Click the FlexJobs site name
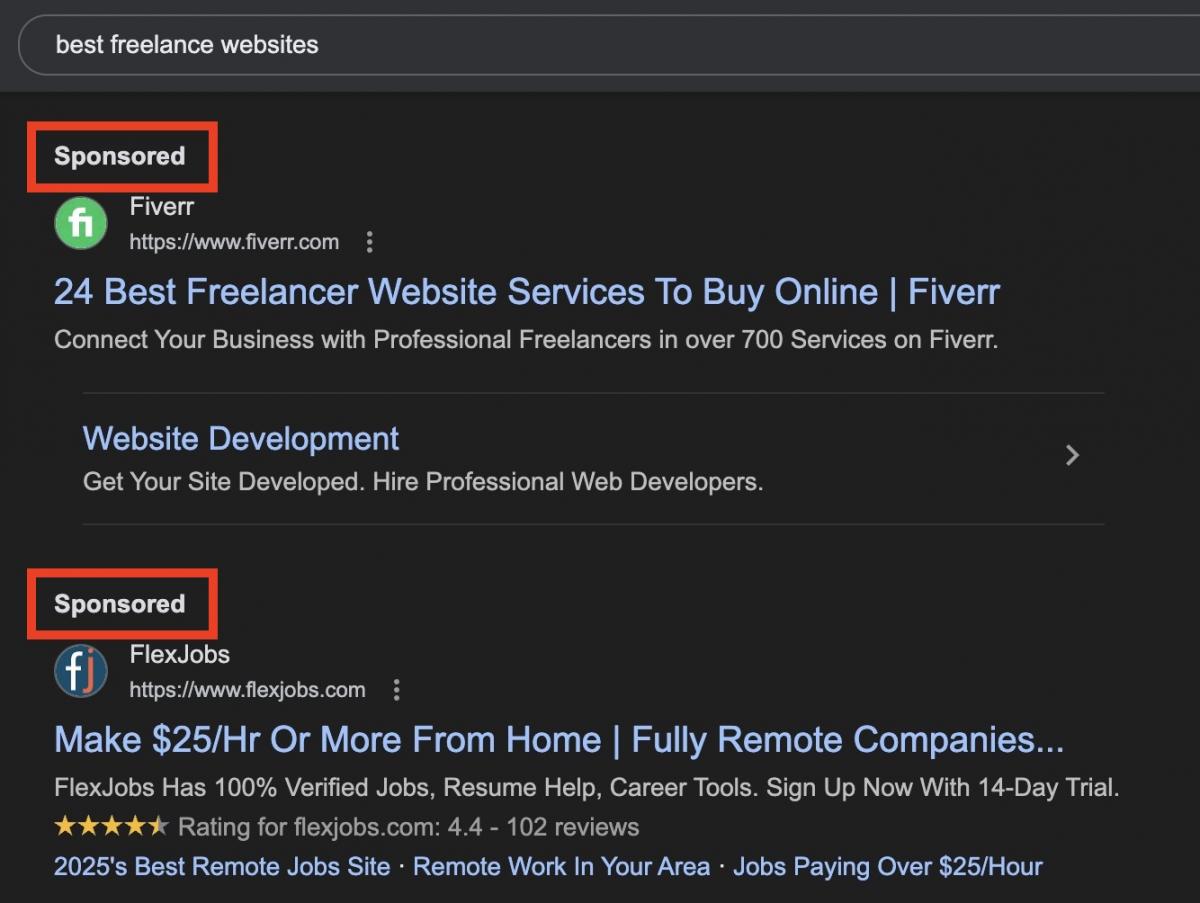Viewport: 1200px width, 903px height. 179,655
